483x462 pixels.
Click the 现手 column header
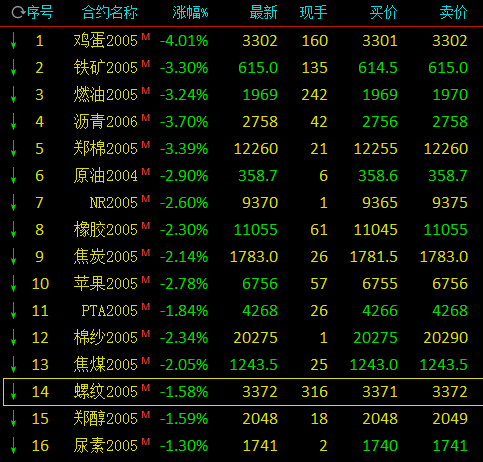pyautogui.click(x=313, y=13)
